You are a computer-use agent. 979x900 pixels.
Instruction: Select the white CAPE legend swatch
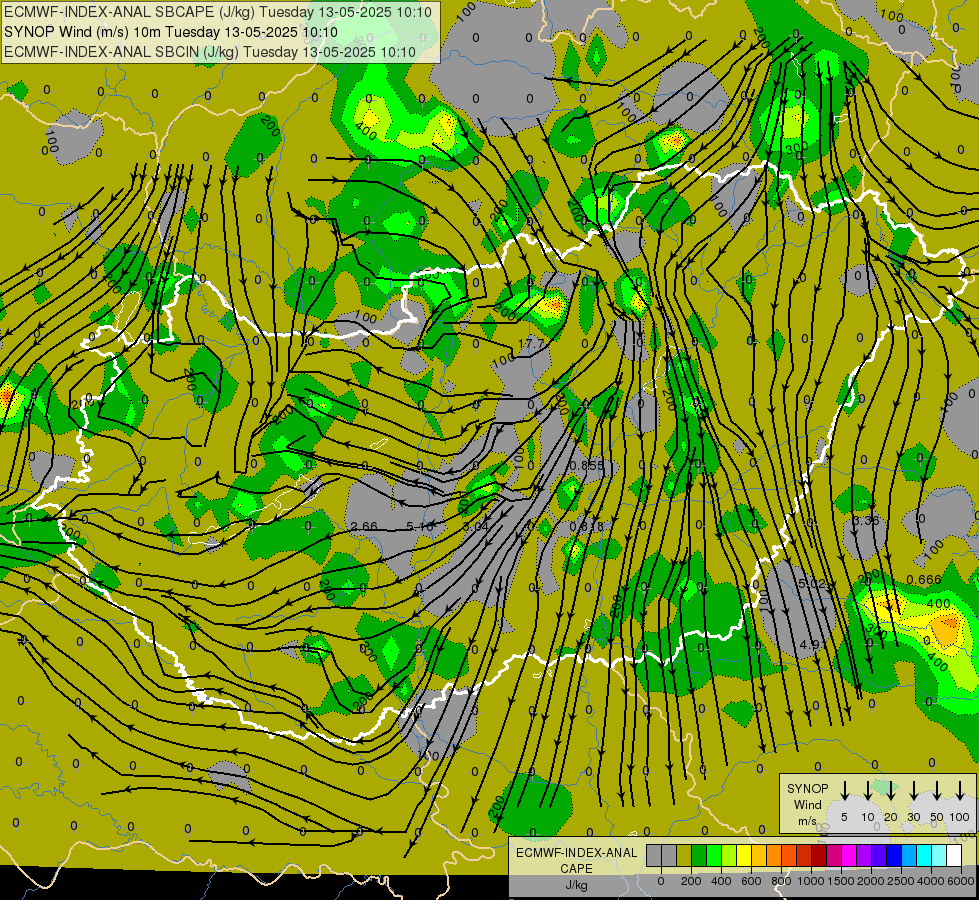953,855
